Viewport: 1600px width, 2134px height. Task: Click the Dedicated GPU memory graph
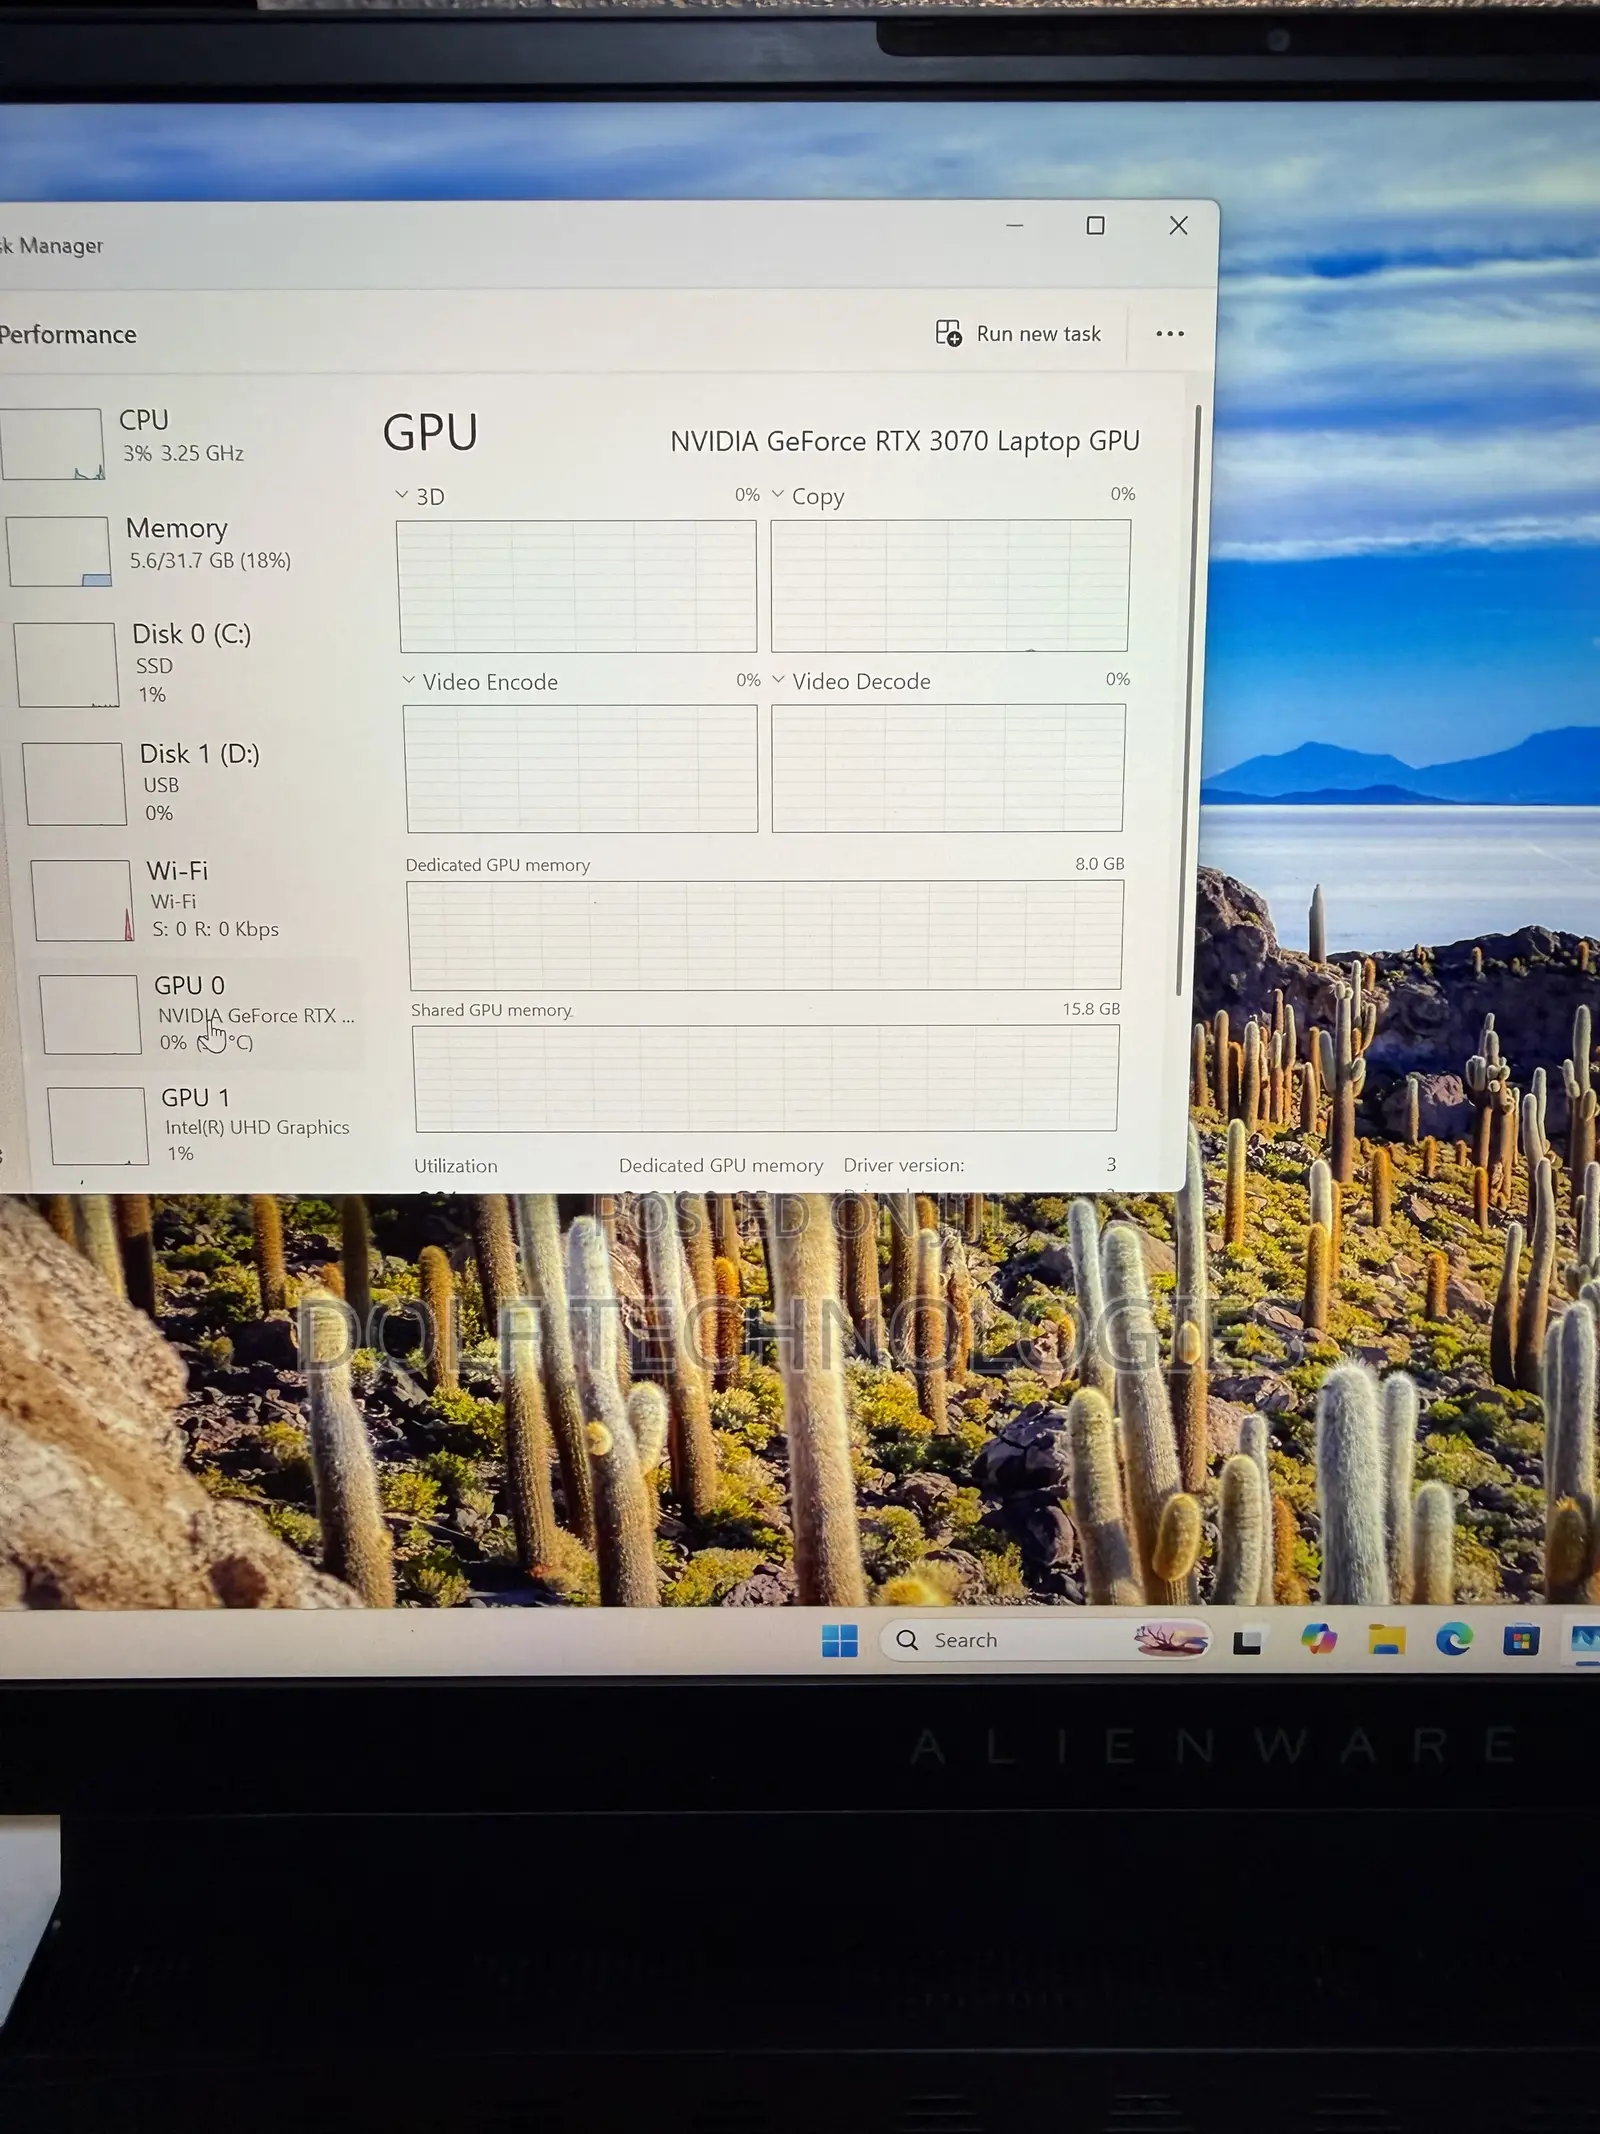[766, 935]
